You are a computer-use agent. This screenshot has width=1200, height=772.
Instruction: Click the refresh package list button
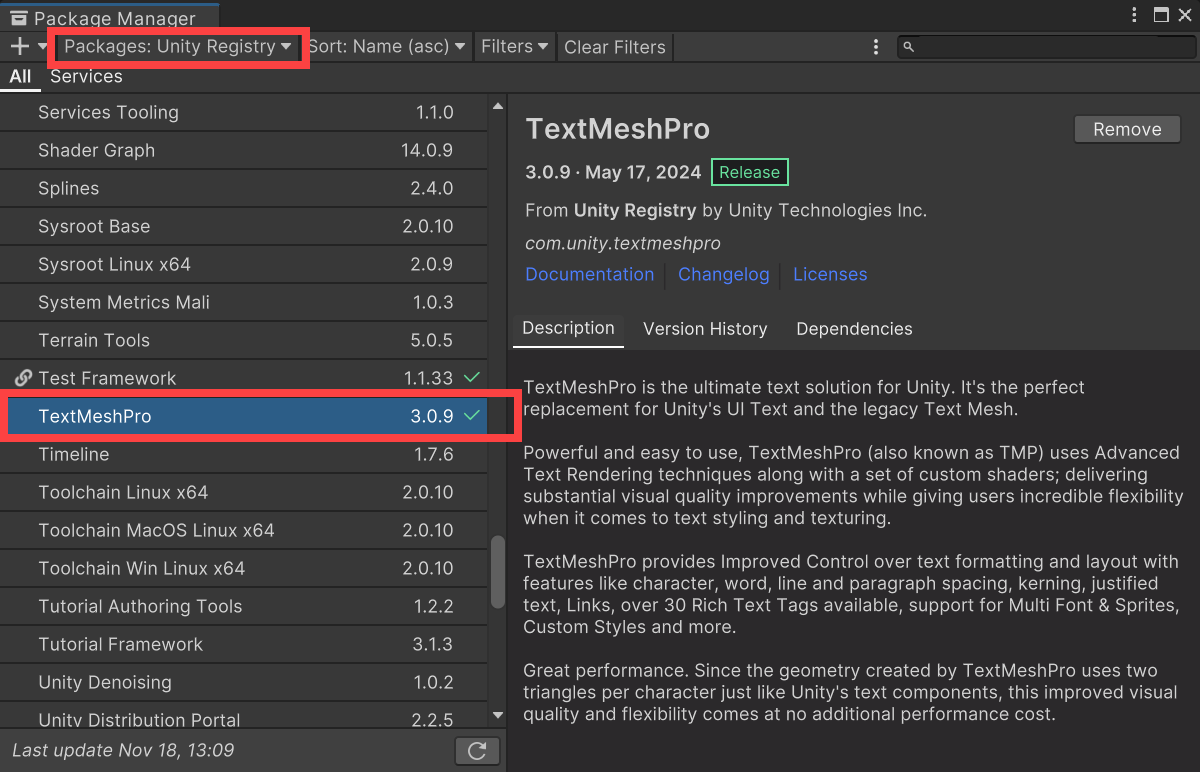coord(477,751)
